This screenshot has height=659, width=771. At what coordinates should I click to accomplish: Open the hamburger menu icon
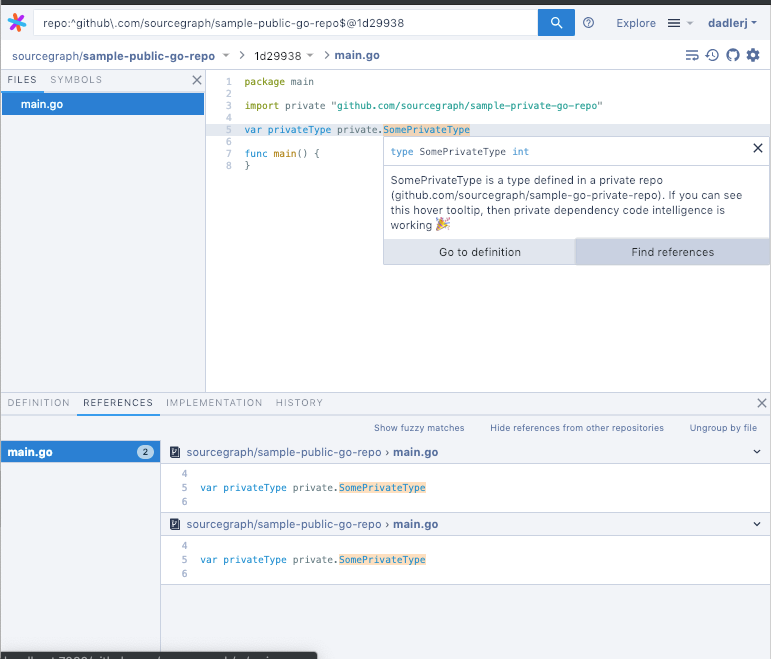click(x=674, y=23)
